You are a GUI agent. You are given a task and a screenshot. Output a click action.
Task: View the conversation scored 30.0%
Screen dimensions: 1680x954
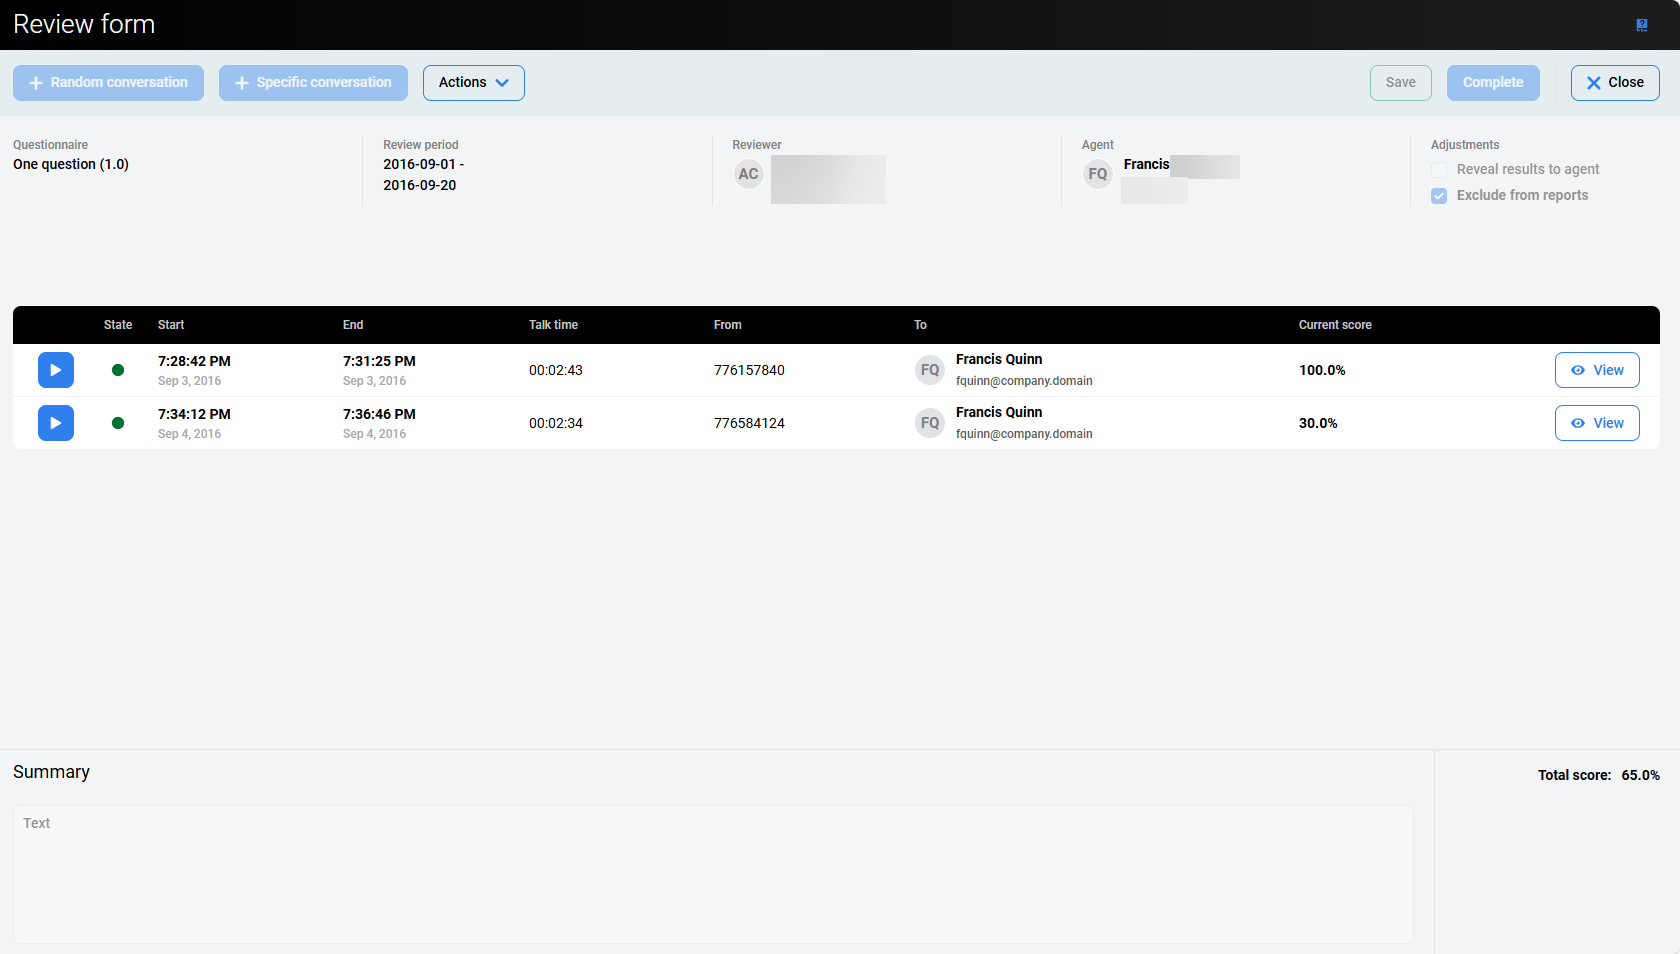coord(1596,423)
